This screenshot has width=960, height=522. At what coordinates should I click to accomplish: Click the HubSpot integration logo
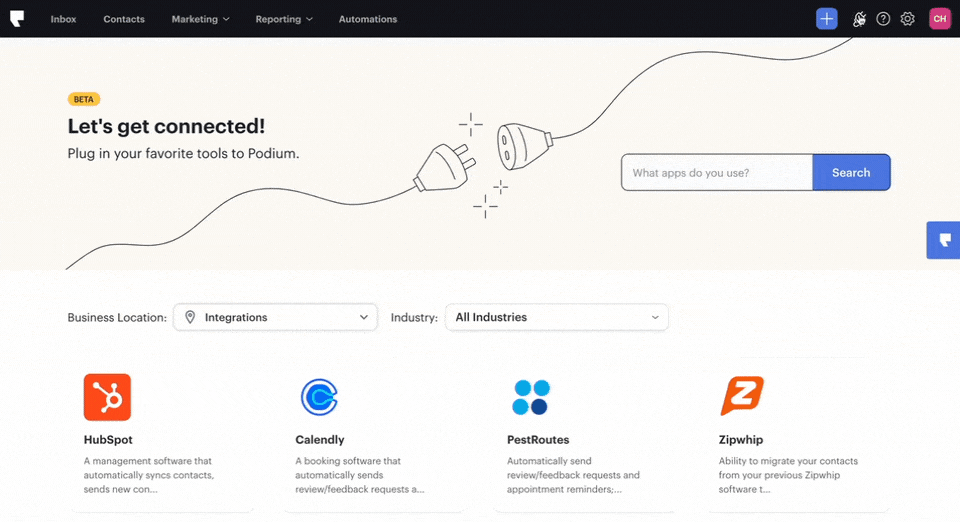pos(107,397)
